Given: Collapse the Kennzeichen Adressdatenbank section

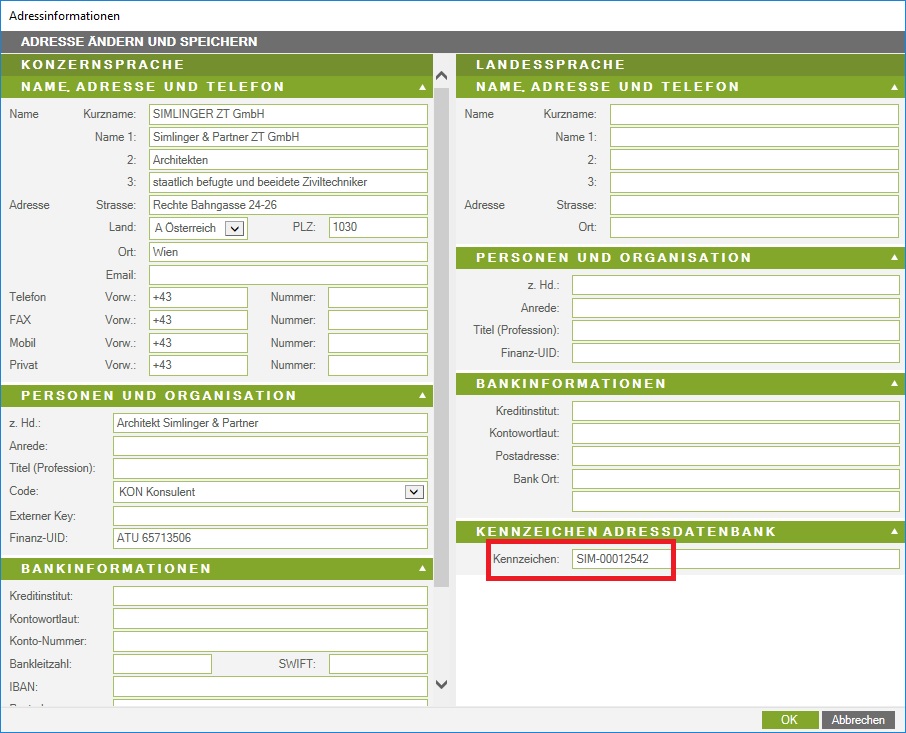Looking at the screenshot, I should pos(896,531).
